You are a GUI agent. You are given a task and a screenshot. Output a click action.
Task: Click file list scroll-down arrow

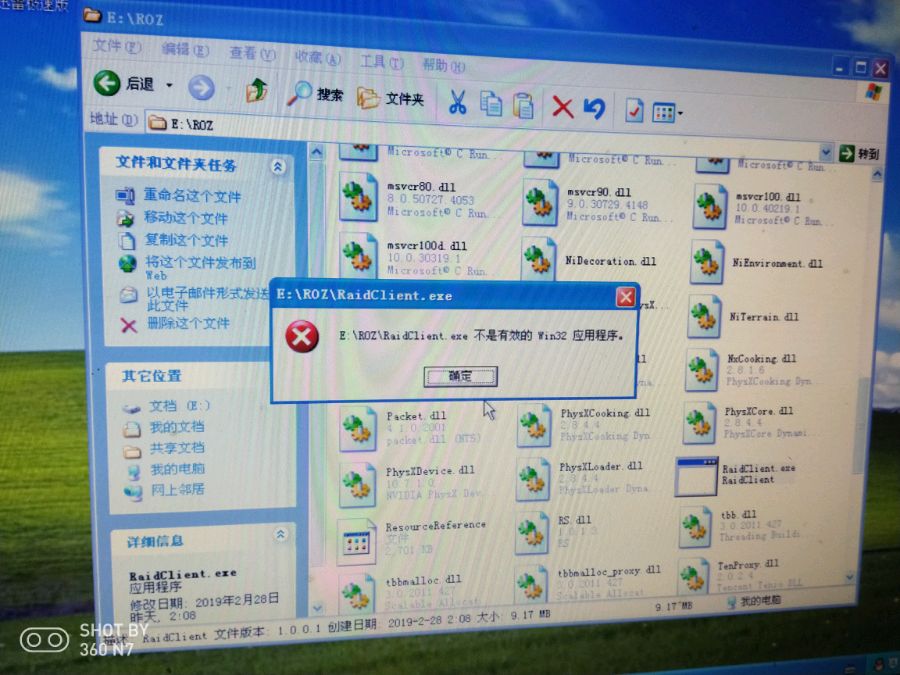tap(849, 577)
